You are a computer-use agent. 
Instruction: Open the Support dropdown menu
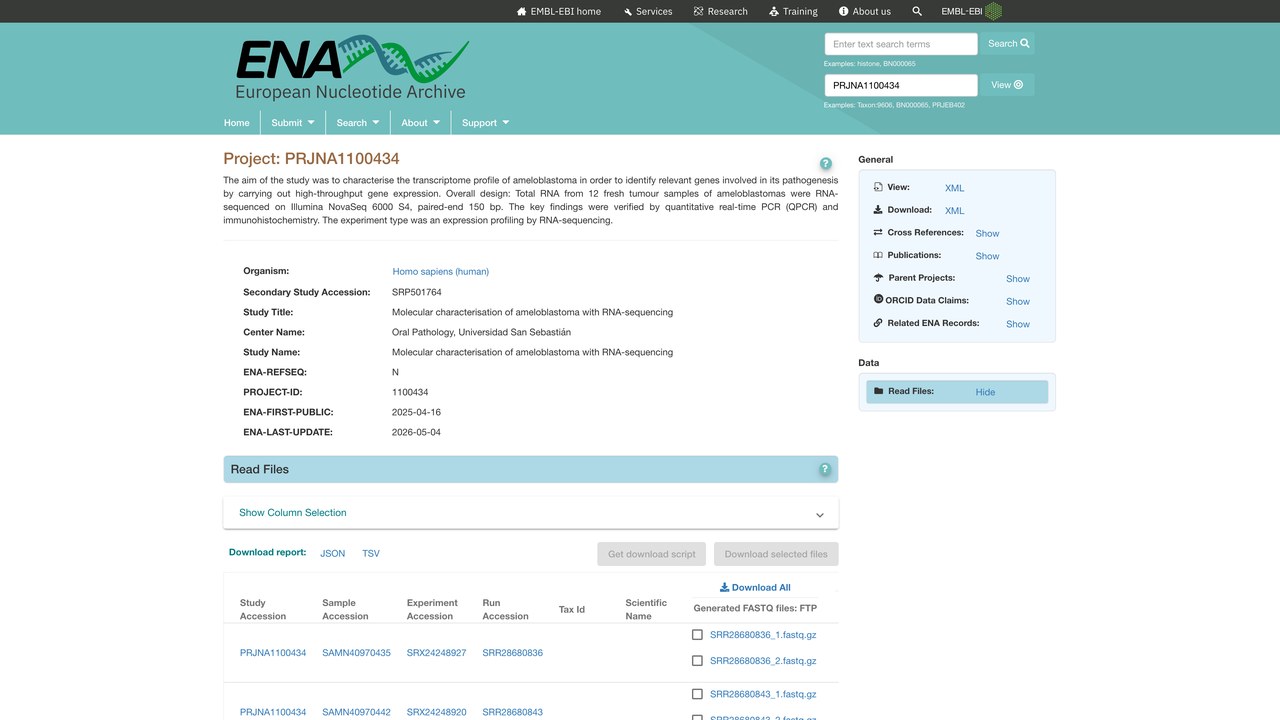click(x=486, y=122)
